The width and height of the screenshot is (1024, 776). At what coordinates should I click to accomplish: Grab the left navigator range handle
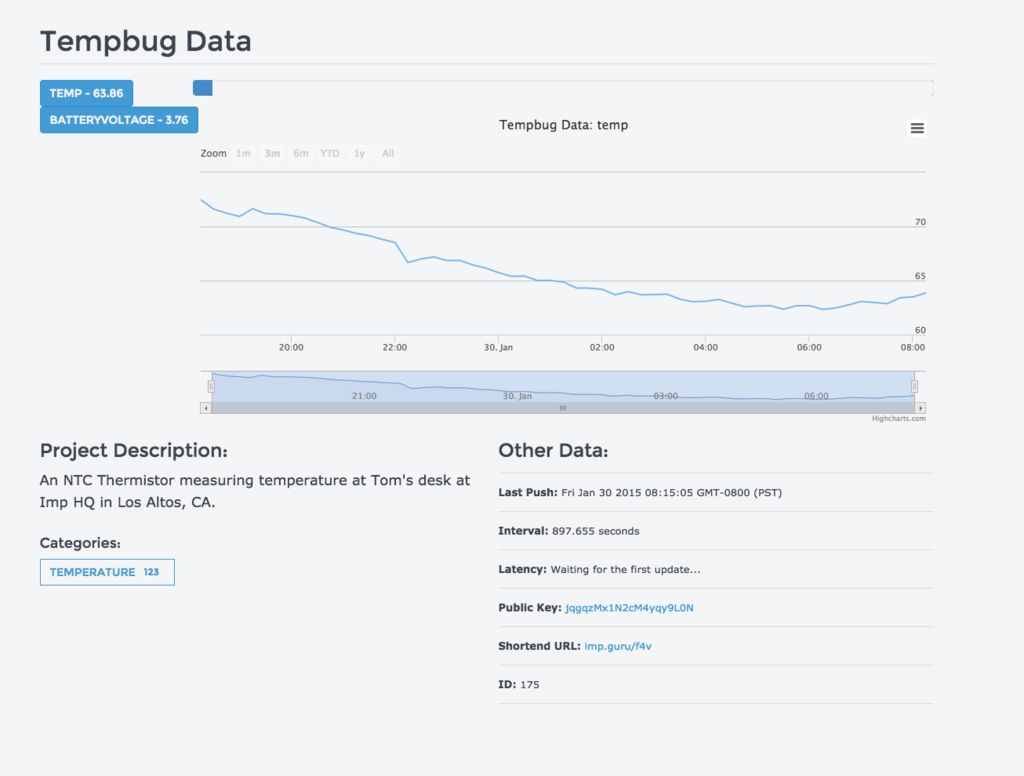pos(211,386)
